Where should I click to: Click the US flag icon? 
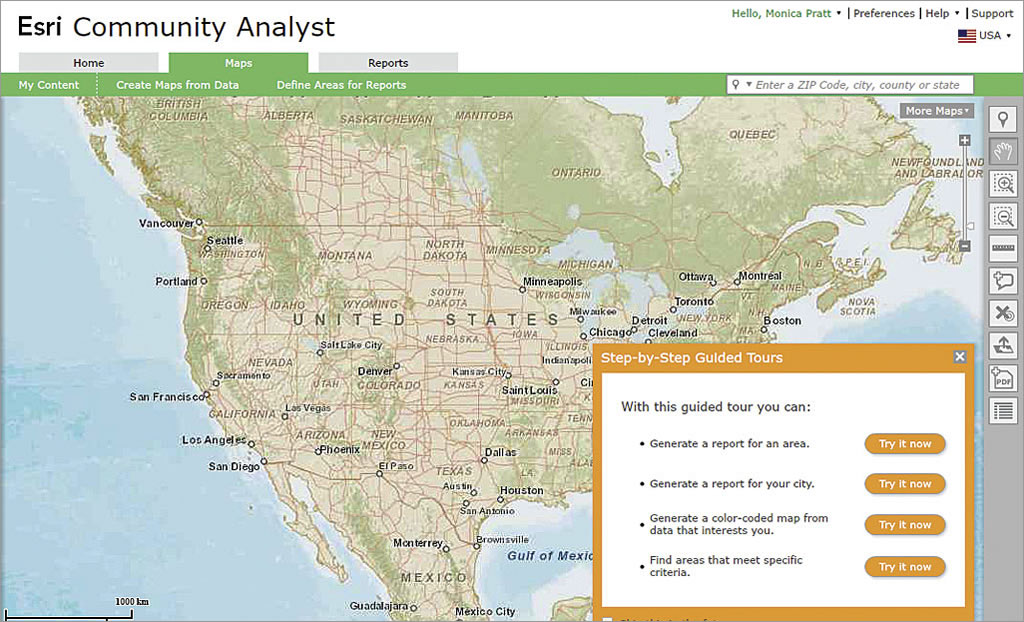coord(967,36)
